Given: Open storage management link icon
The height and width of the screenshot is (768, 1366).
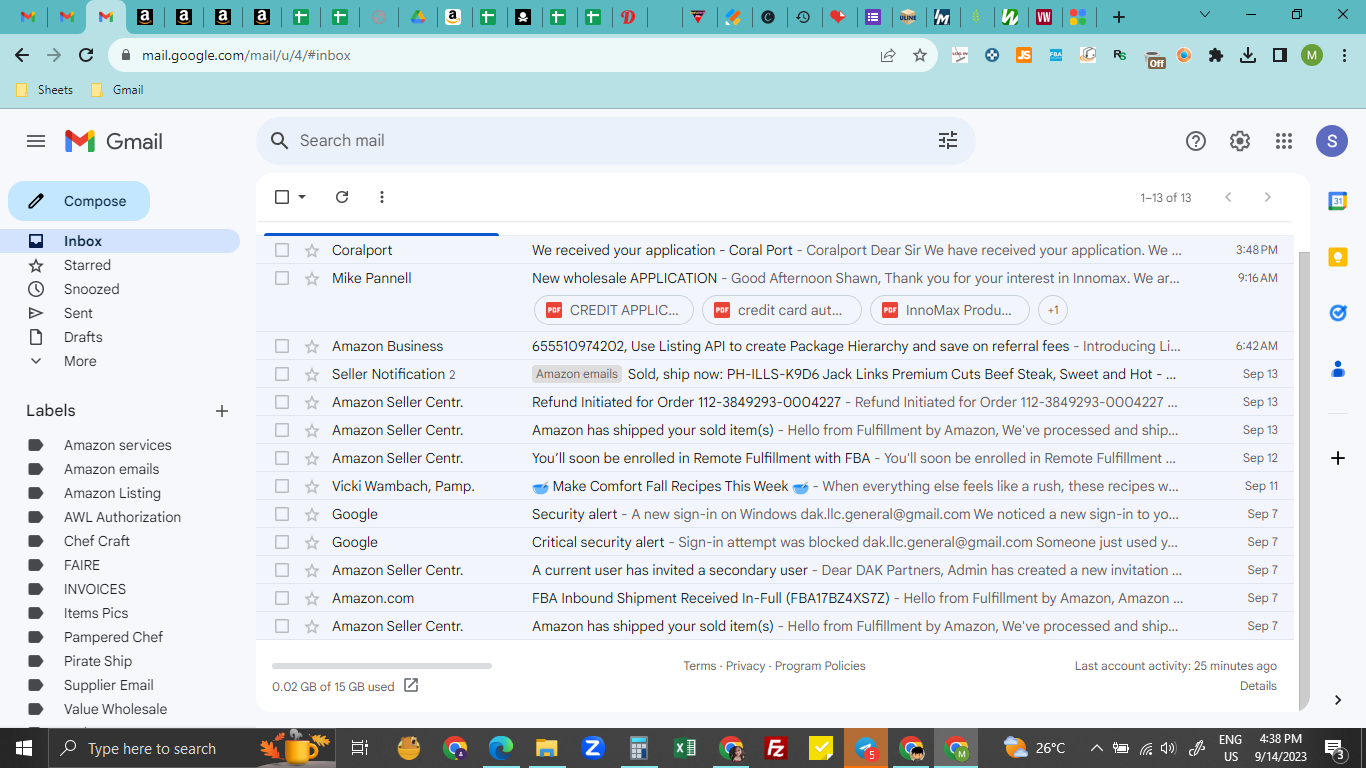Looking at the screenshot, I should point(411,686).
